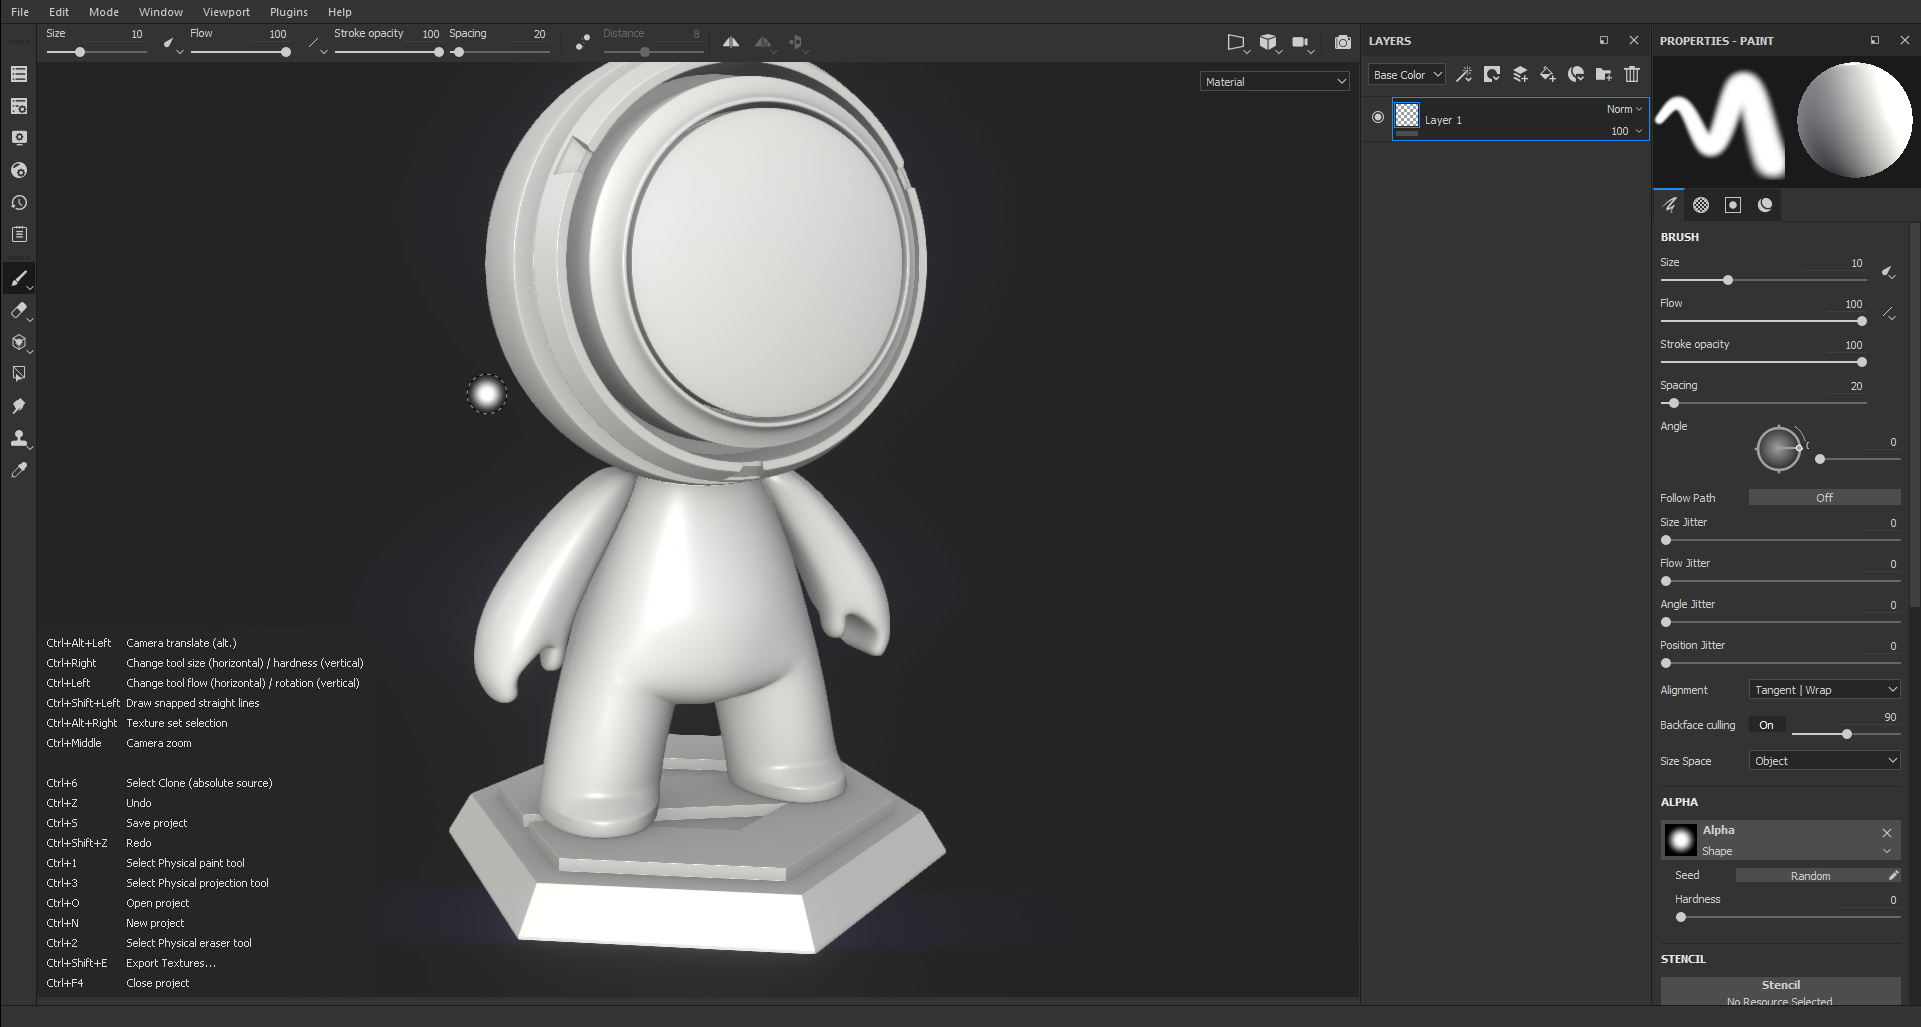Viewport: 1921px width, 1027px height.
Task: Open the Size Space Object dropdown
Action: (x=1825, y=761)
